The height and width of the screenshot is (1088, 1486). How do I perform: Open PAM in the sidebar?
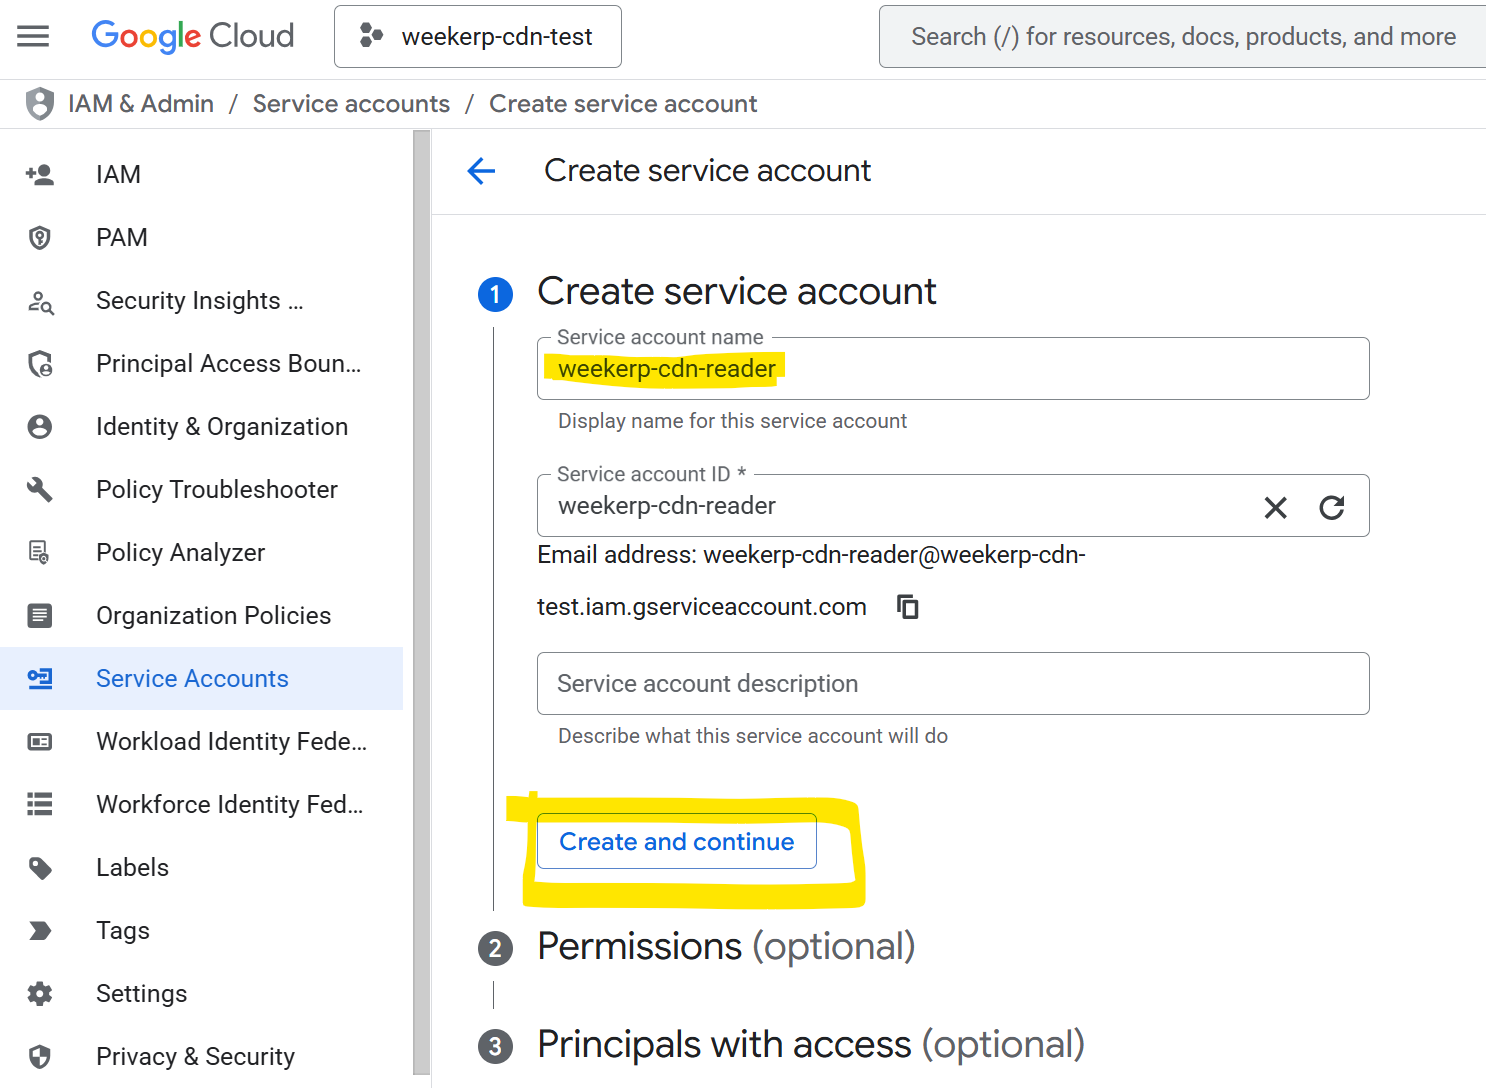tap(122, 238)
